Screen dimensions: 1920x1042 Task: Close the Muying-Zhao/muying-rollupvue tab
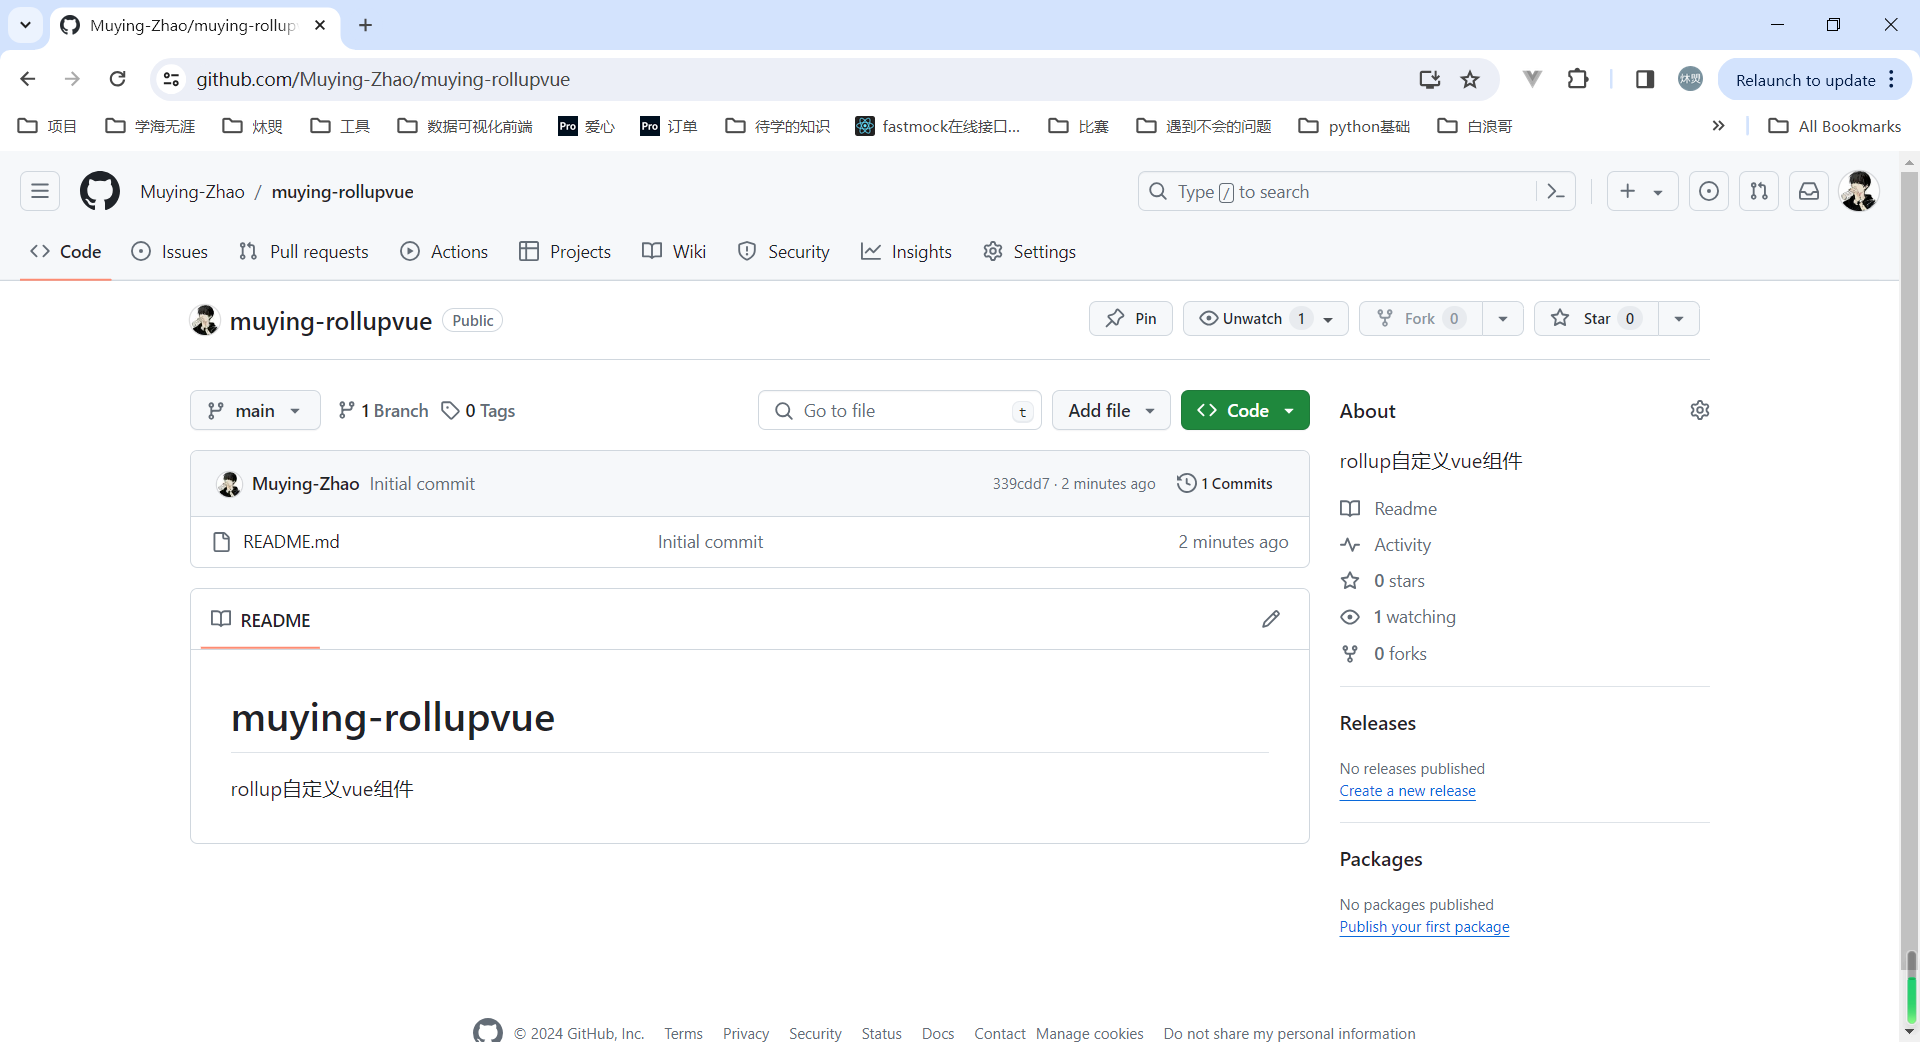(x=320, y=25)
